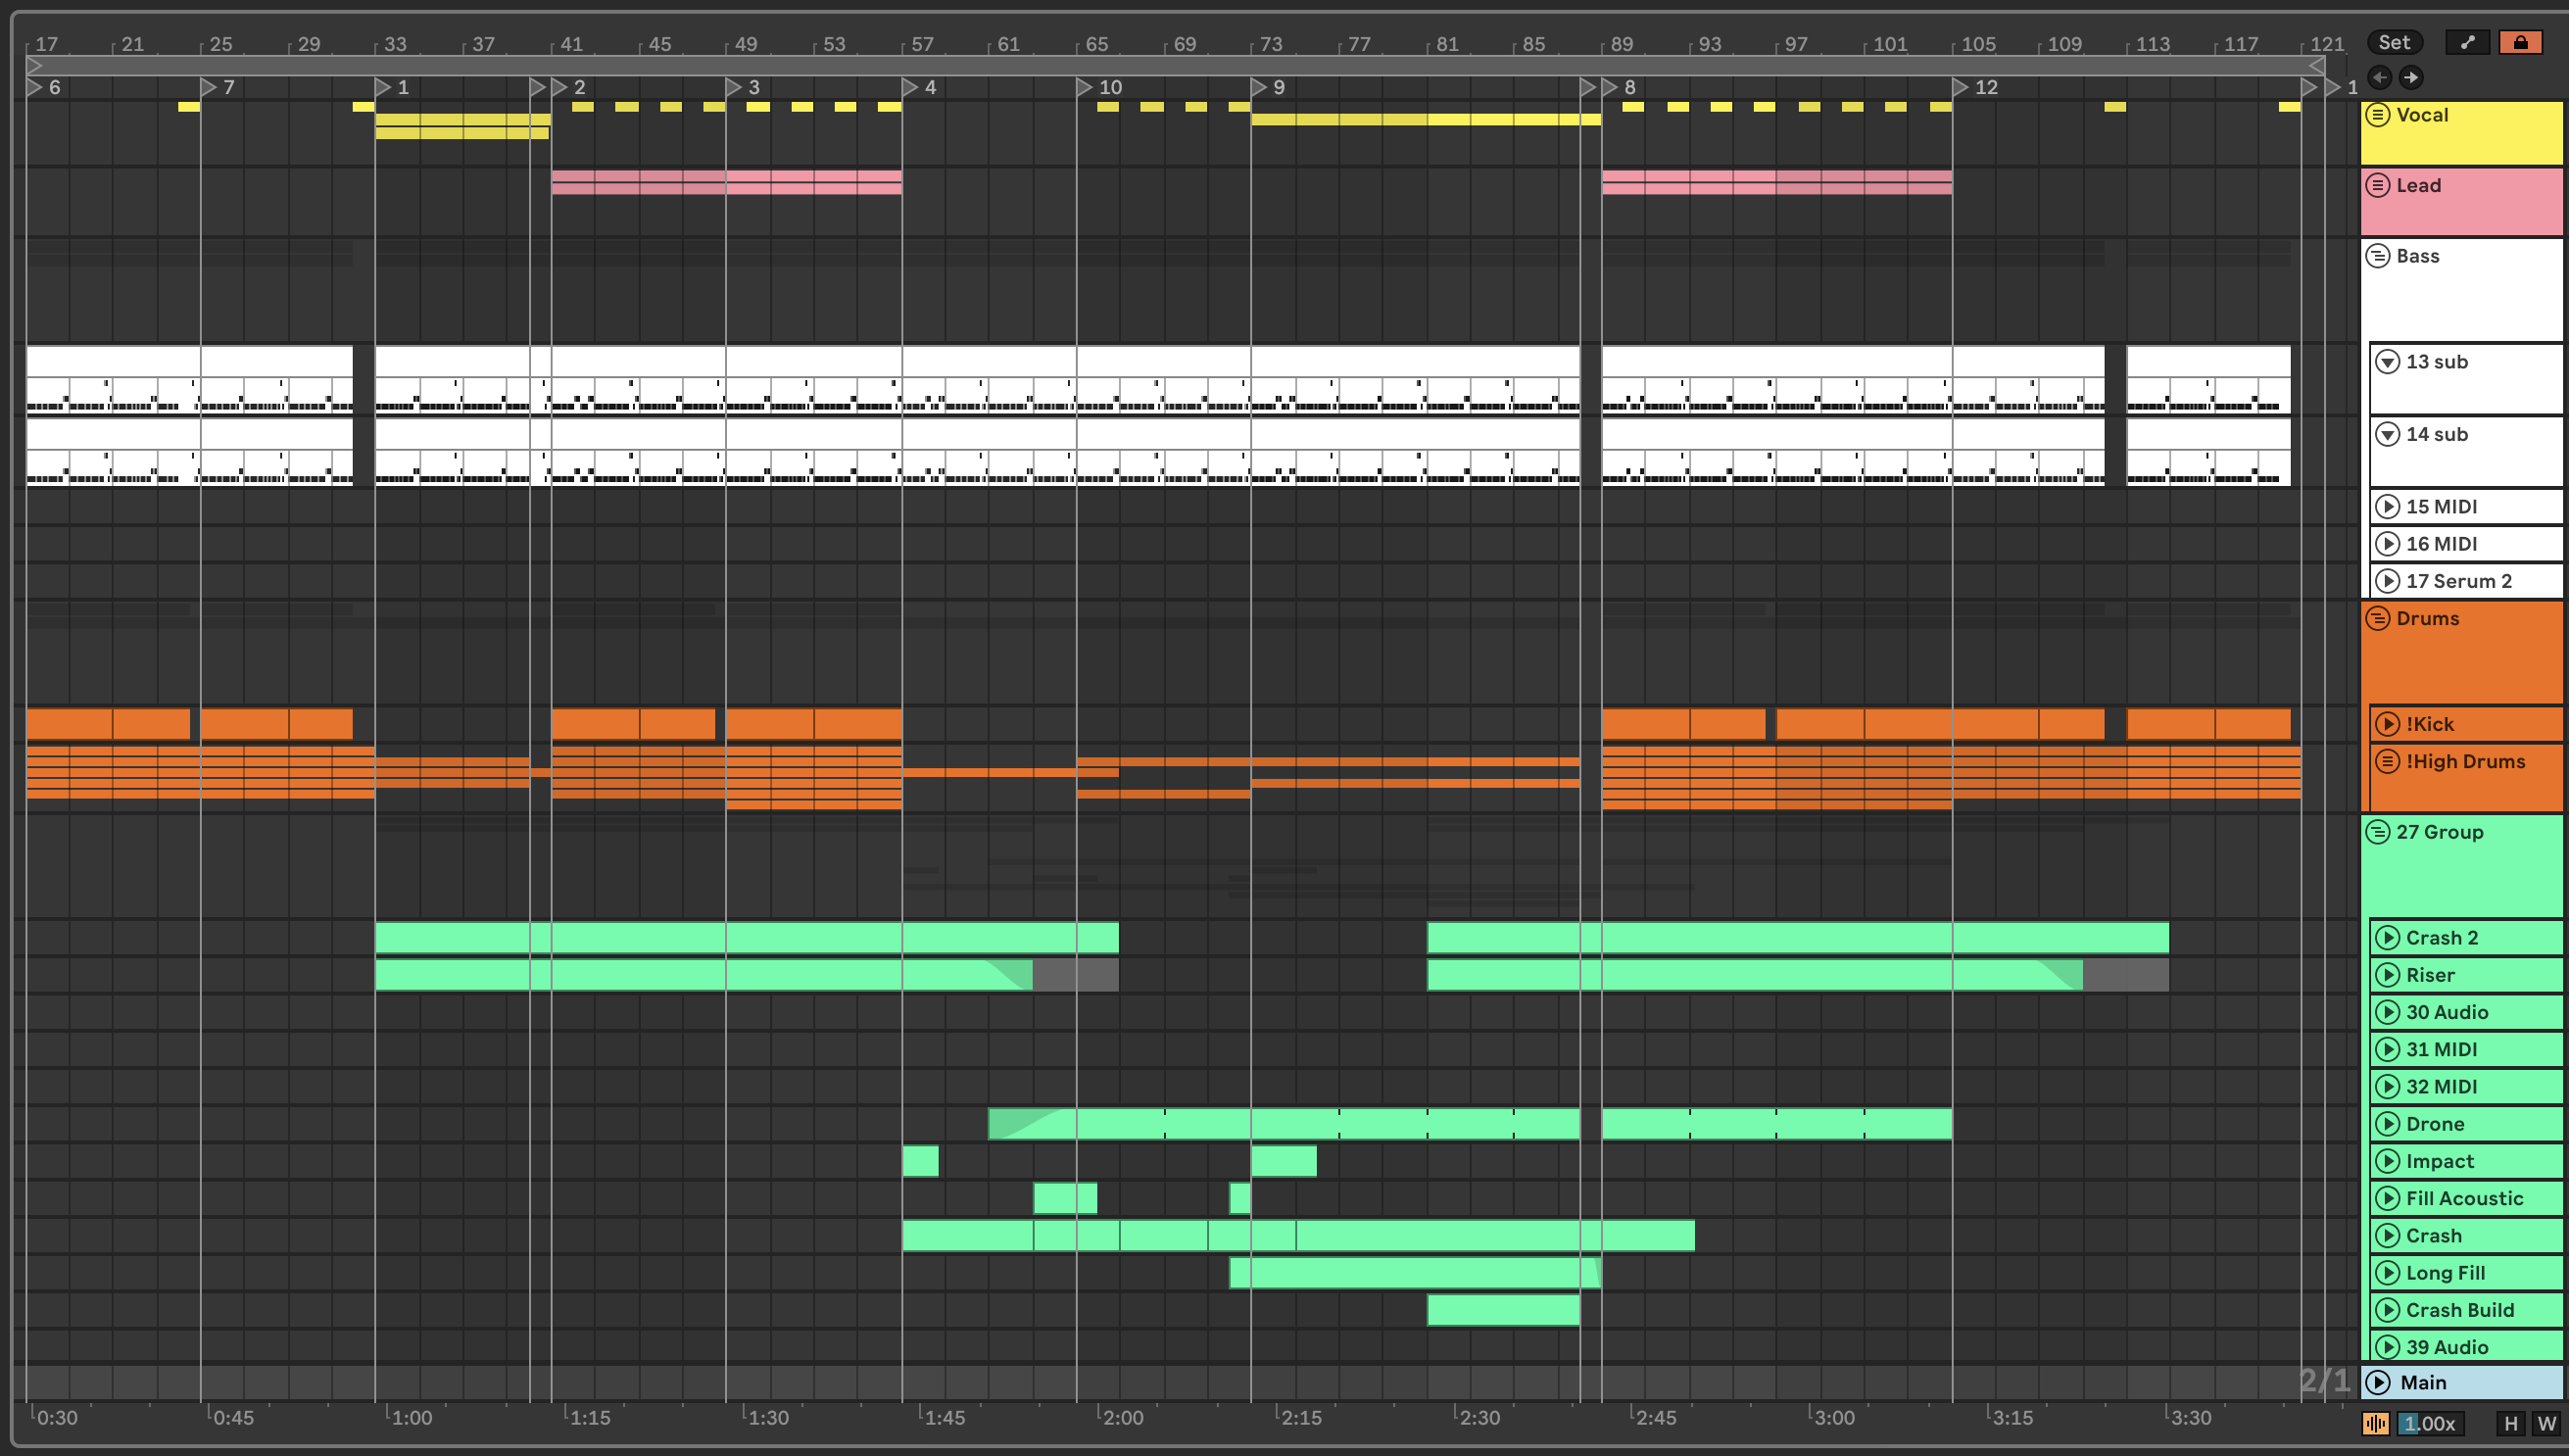2569x1456 pixels.
Task: Click the 1.00x zoom factor field
Action: tap(2430, 1423)
